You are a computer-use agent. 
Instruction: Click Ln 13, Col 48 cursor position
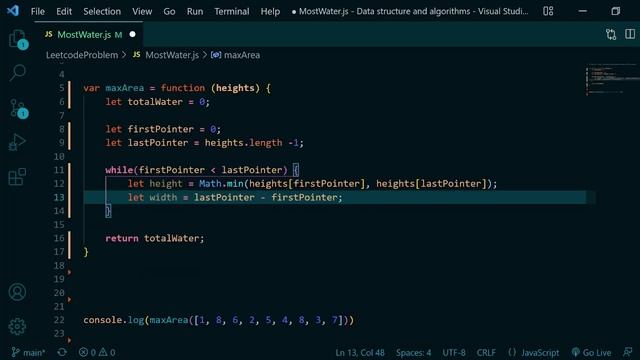(360, 352)
